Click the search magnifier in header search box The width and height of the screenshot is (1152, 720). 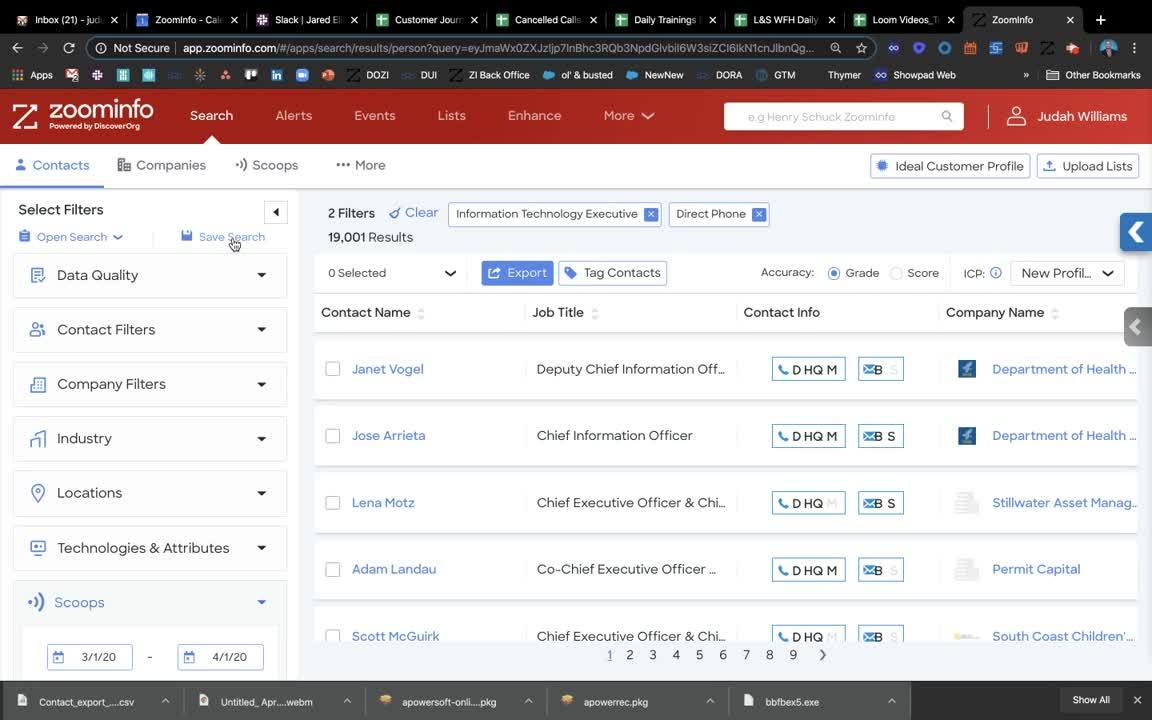947,116
